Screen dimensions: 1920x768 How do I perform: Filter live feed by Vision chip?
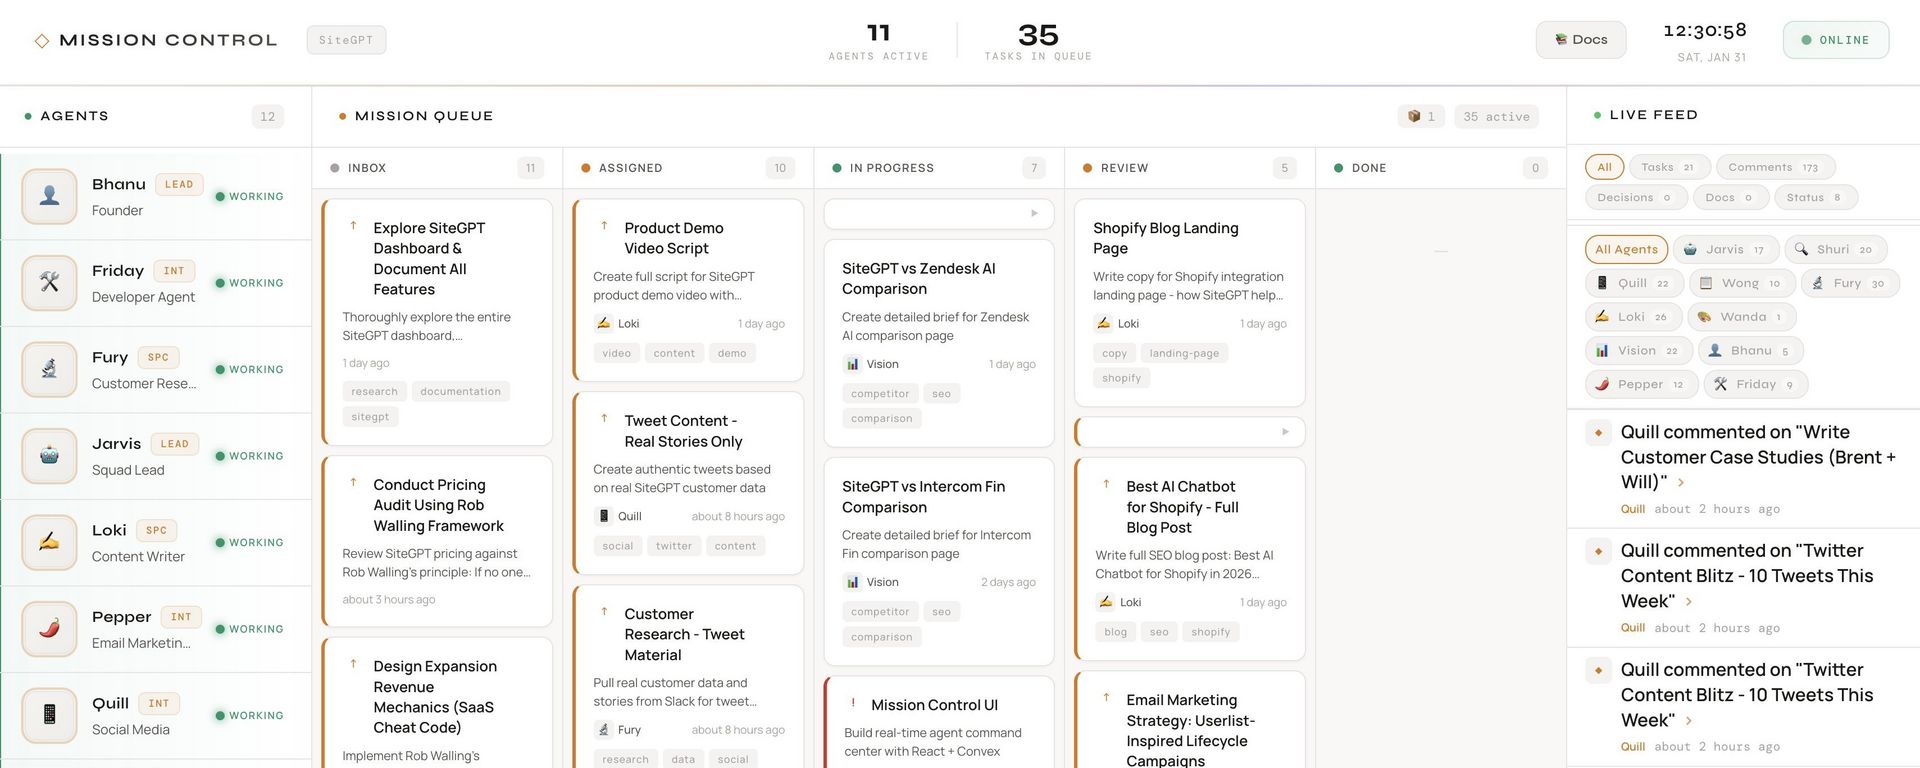pos(1638,351)
